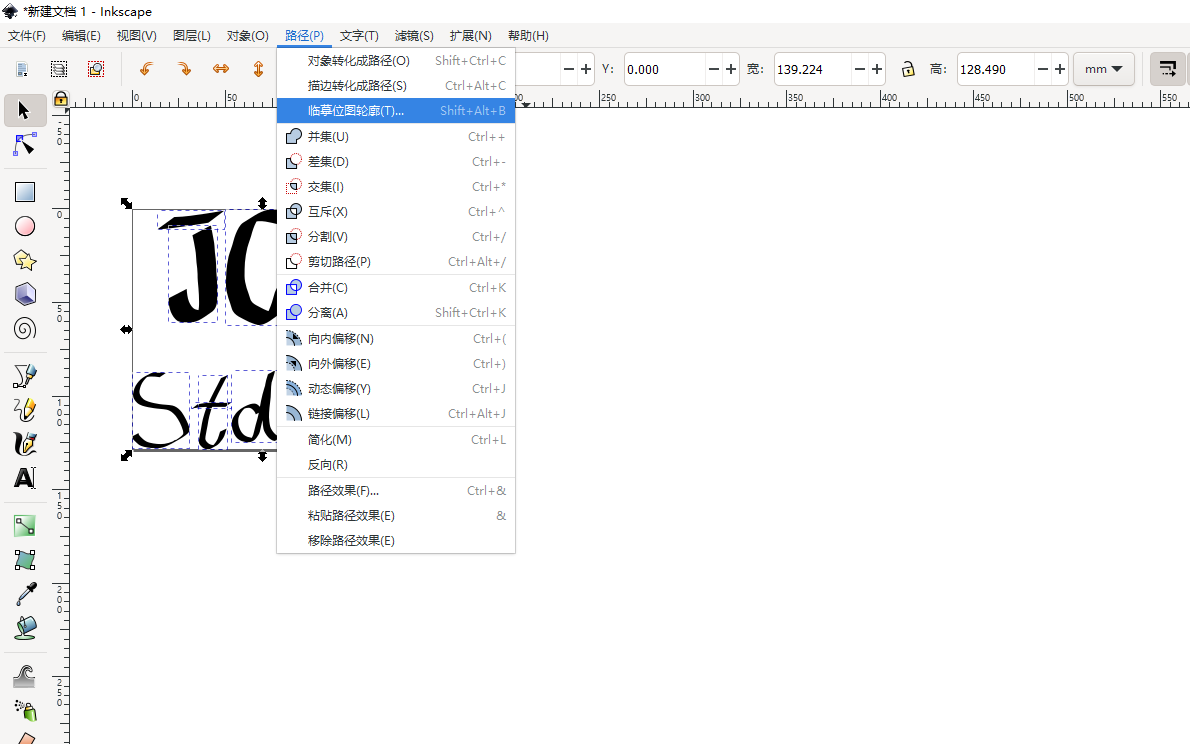Screen dimensions: 1190x744
Task: Open the 视图(V) menu
Action: pos(137,36)
